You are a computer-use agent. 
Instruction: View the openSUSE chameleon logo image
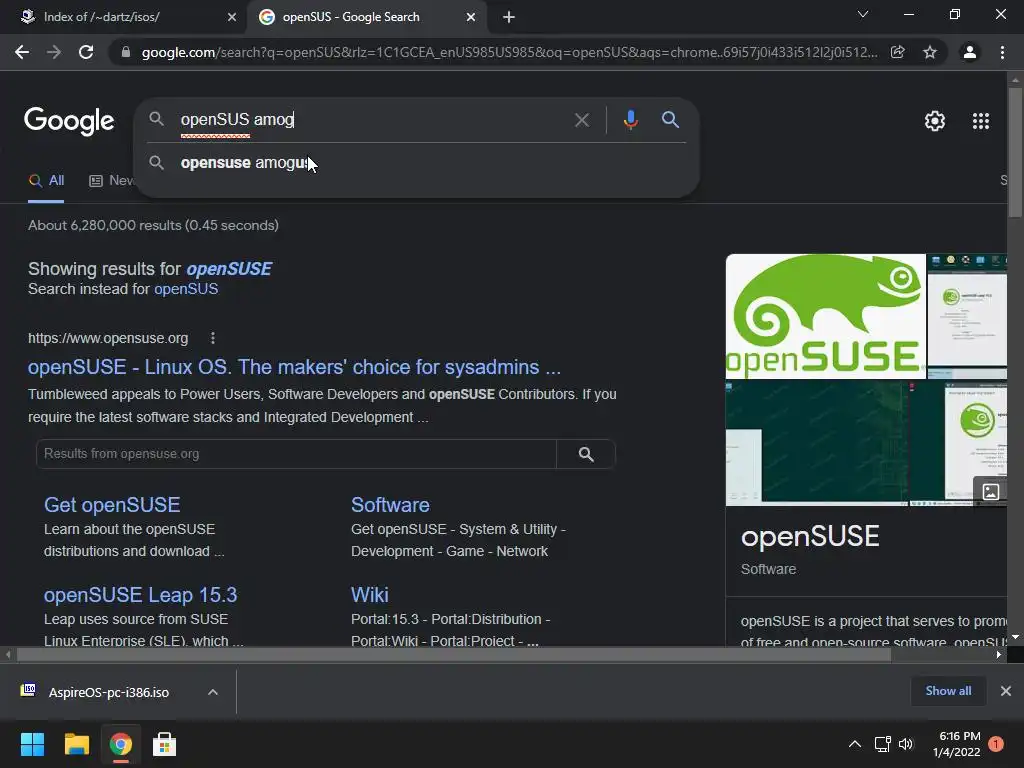(x=825, y=317)
